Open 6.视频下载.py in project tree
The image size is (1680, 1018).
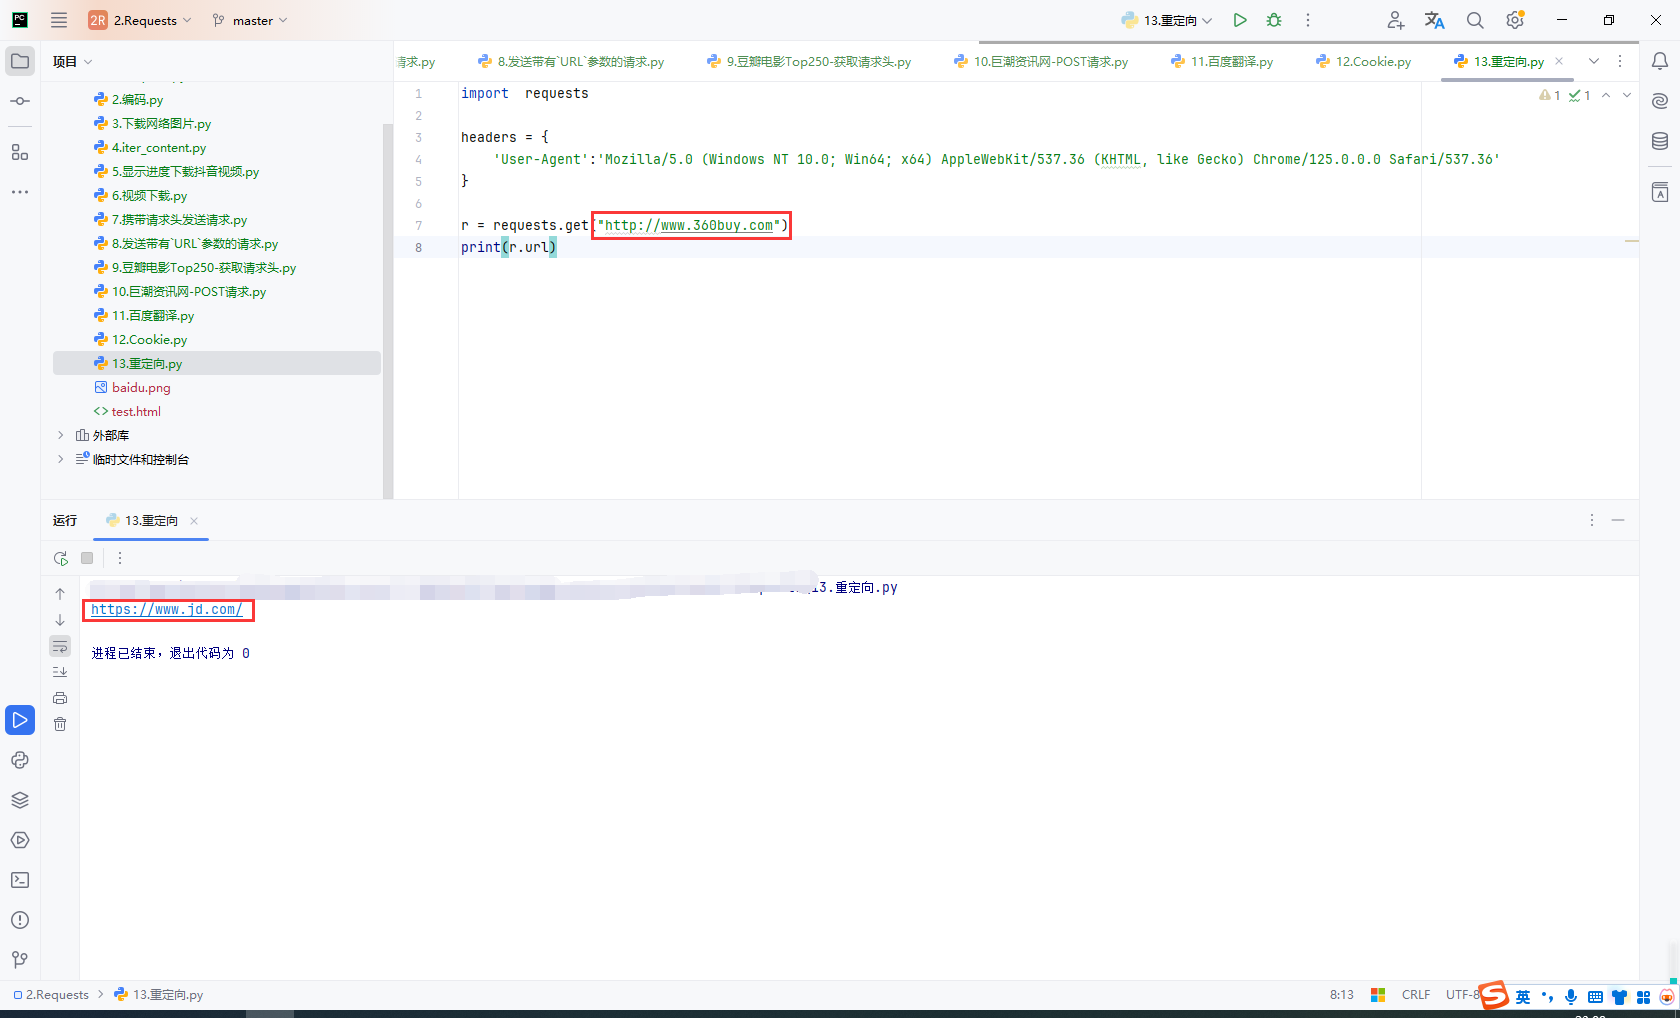[149, 195]
